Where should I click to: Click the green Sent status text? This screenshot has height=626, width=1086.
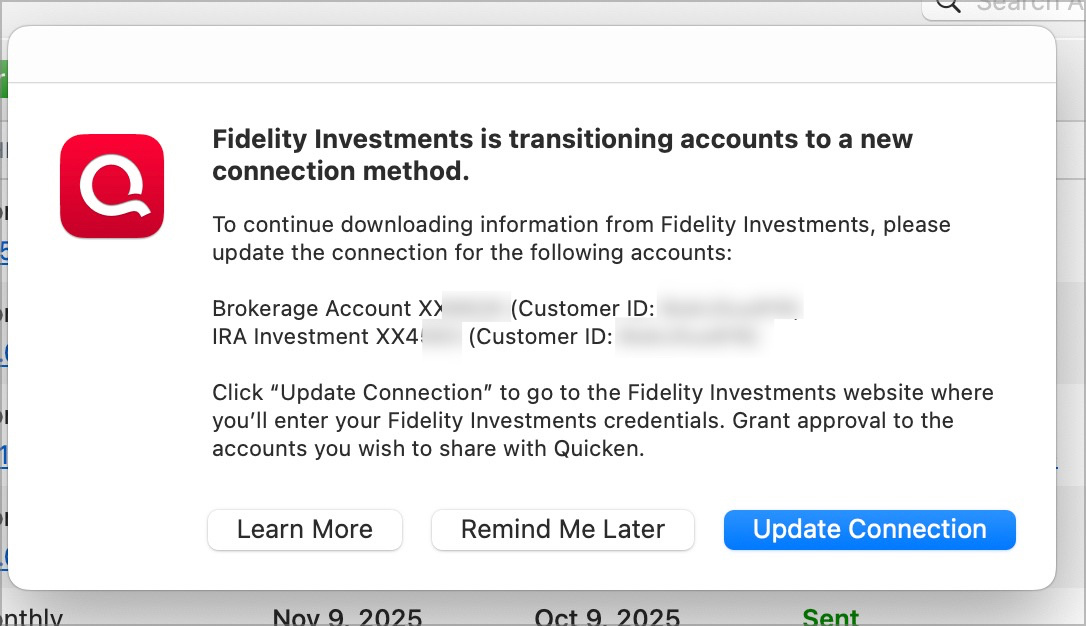click(830, 617)
